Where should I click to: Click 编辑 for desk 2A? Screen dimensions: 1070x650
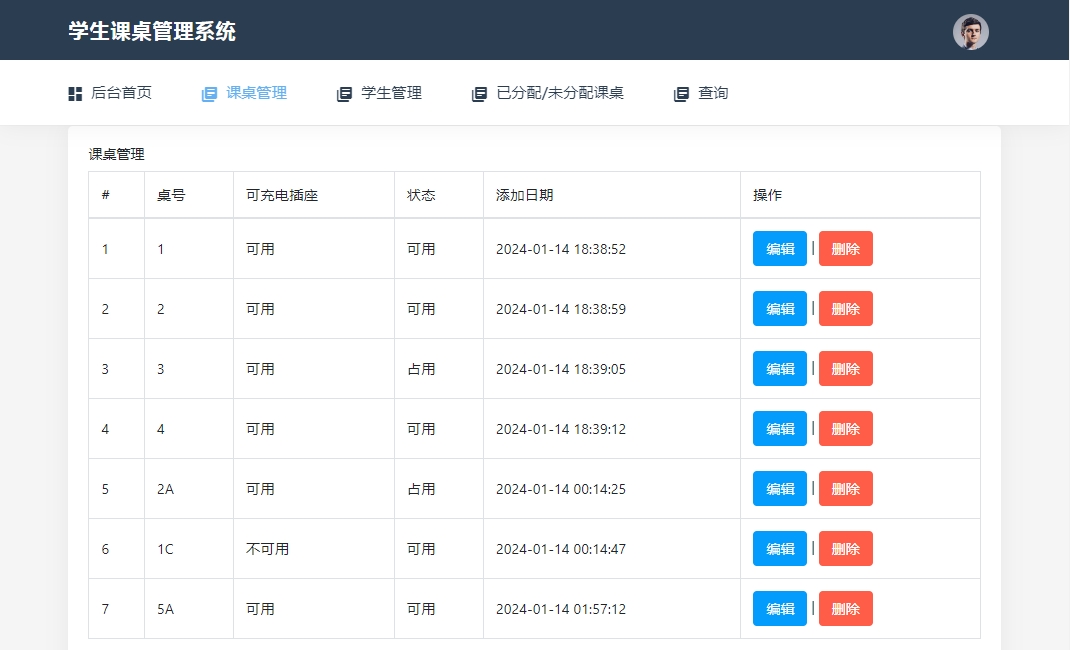pyautogui.click(x=779, y=489)
